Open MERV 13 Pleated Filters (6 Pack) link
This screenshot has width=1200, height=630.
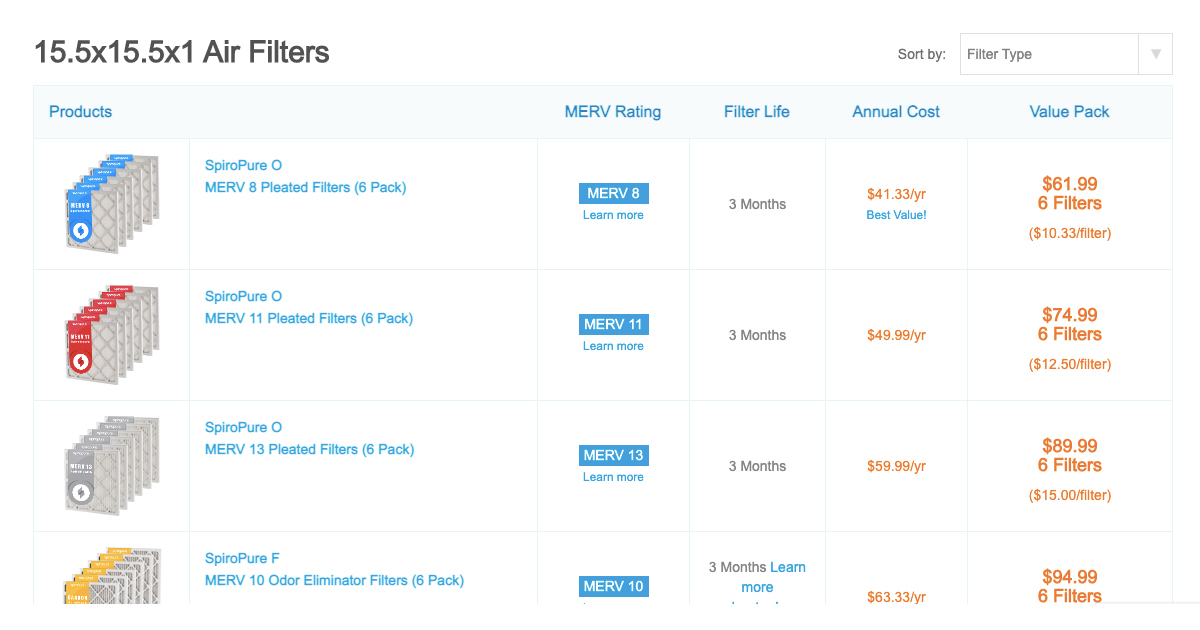[308, 449]
